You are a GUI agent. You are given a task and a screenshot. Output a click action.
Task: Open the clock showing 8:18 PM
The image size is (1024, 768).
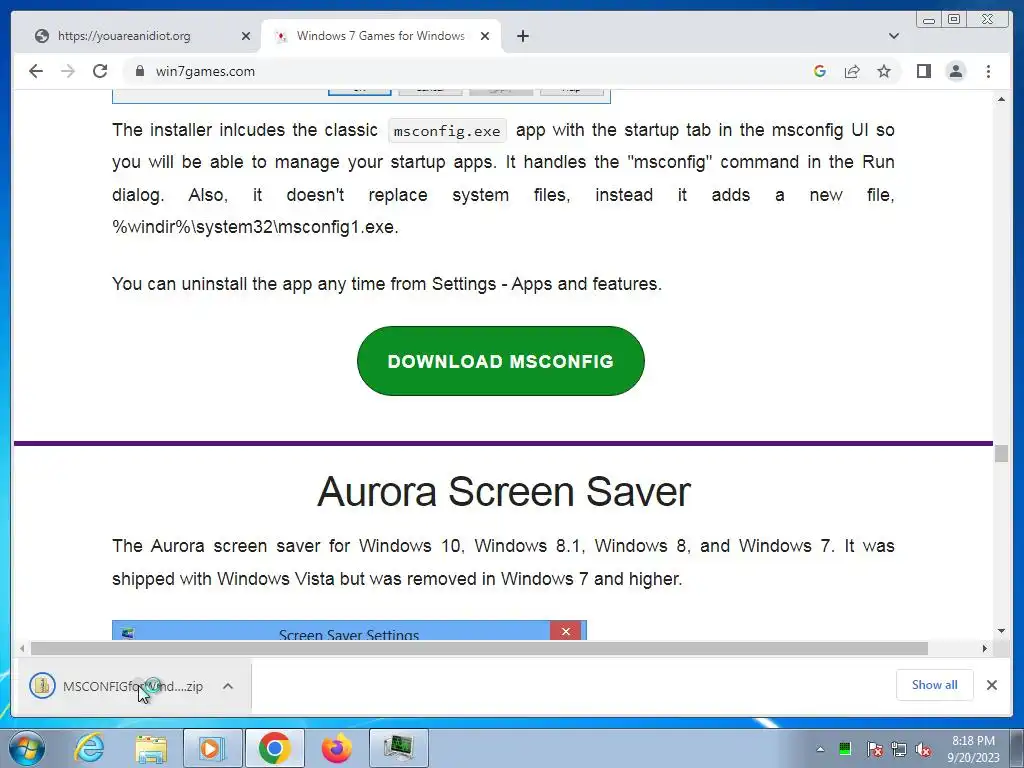(973, 749)
